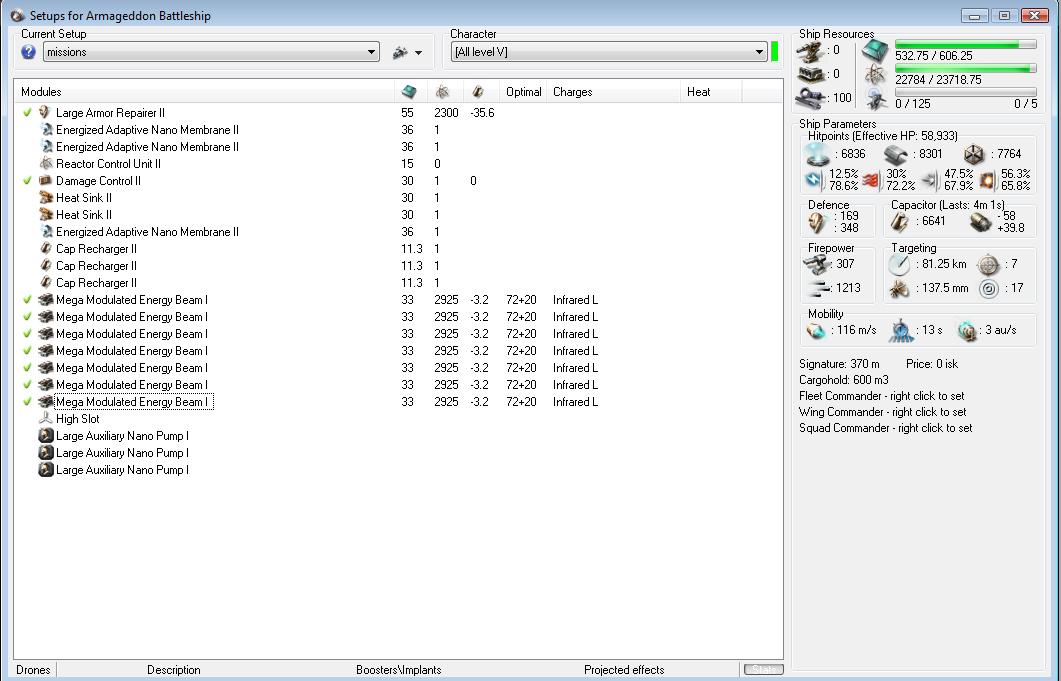Click the Reactor Control Unit II icon

45,163
